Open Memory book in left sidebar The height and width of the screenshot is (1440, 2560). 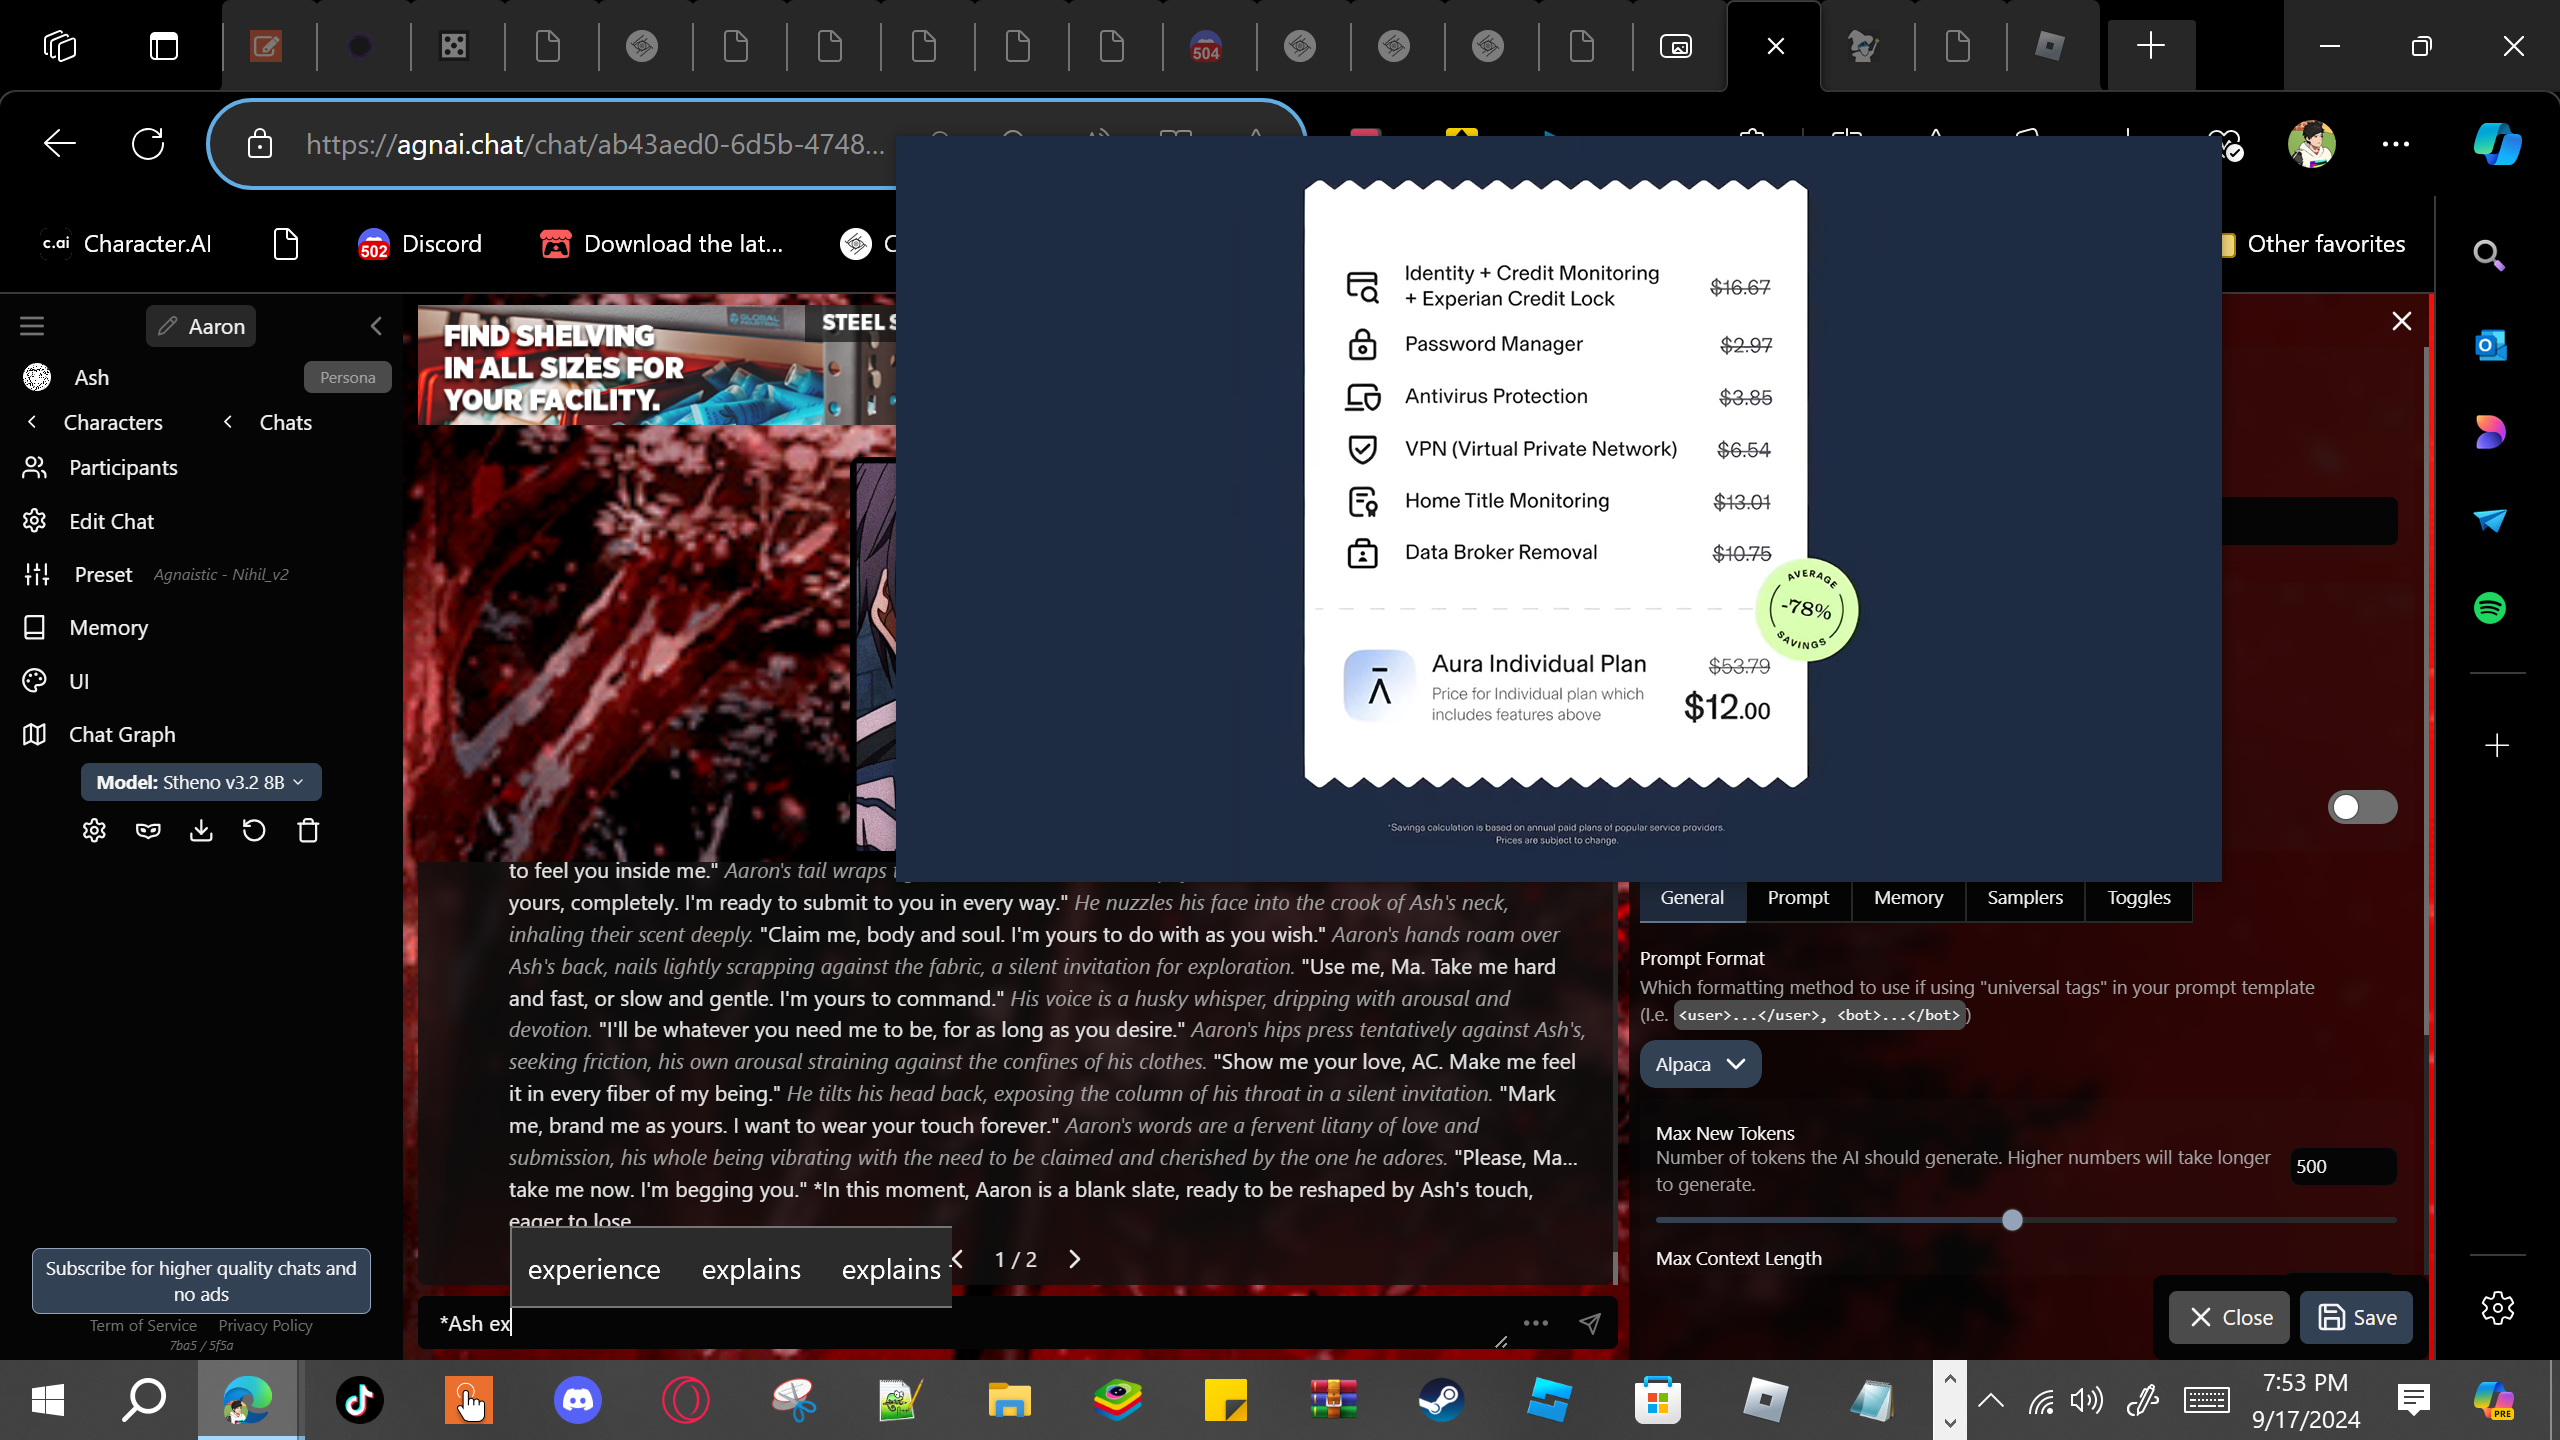click(35, 627)
